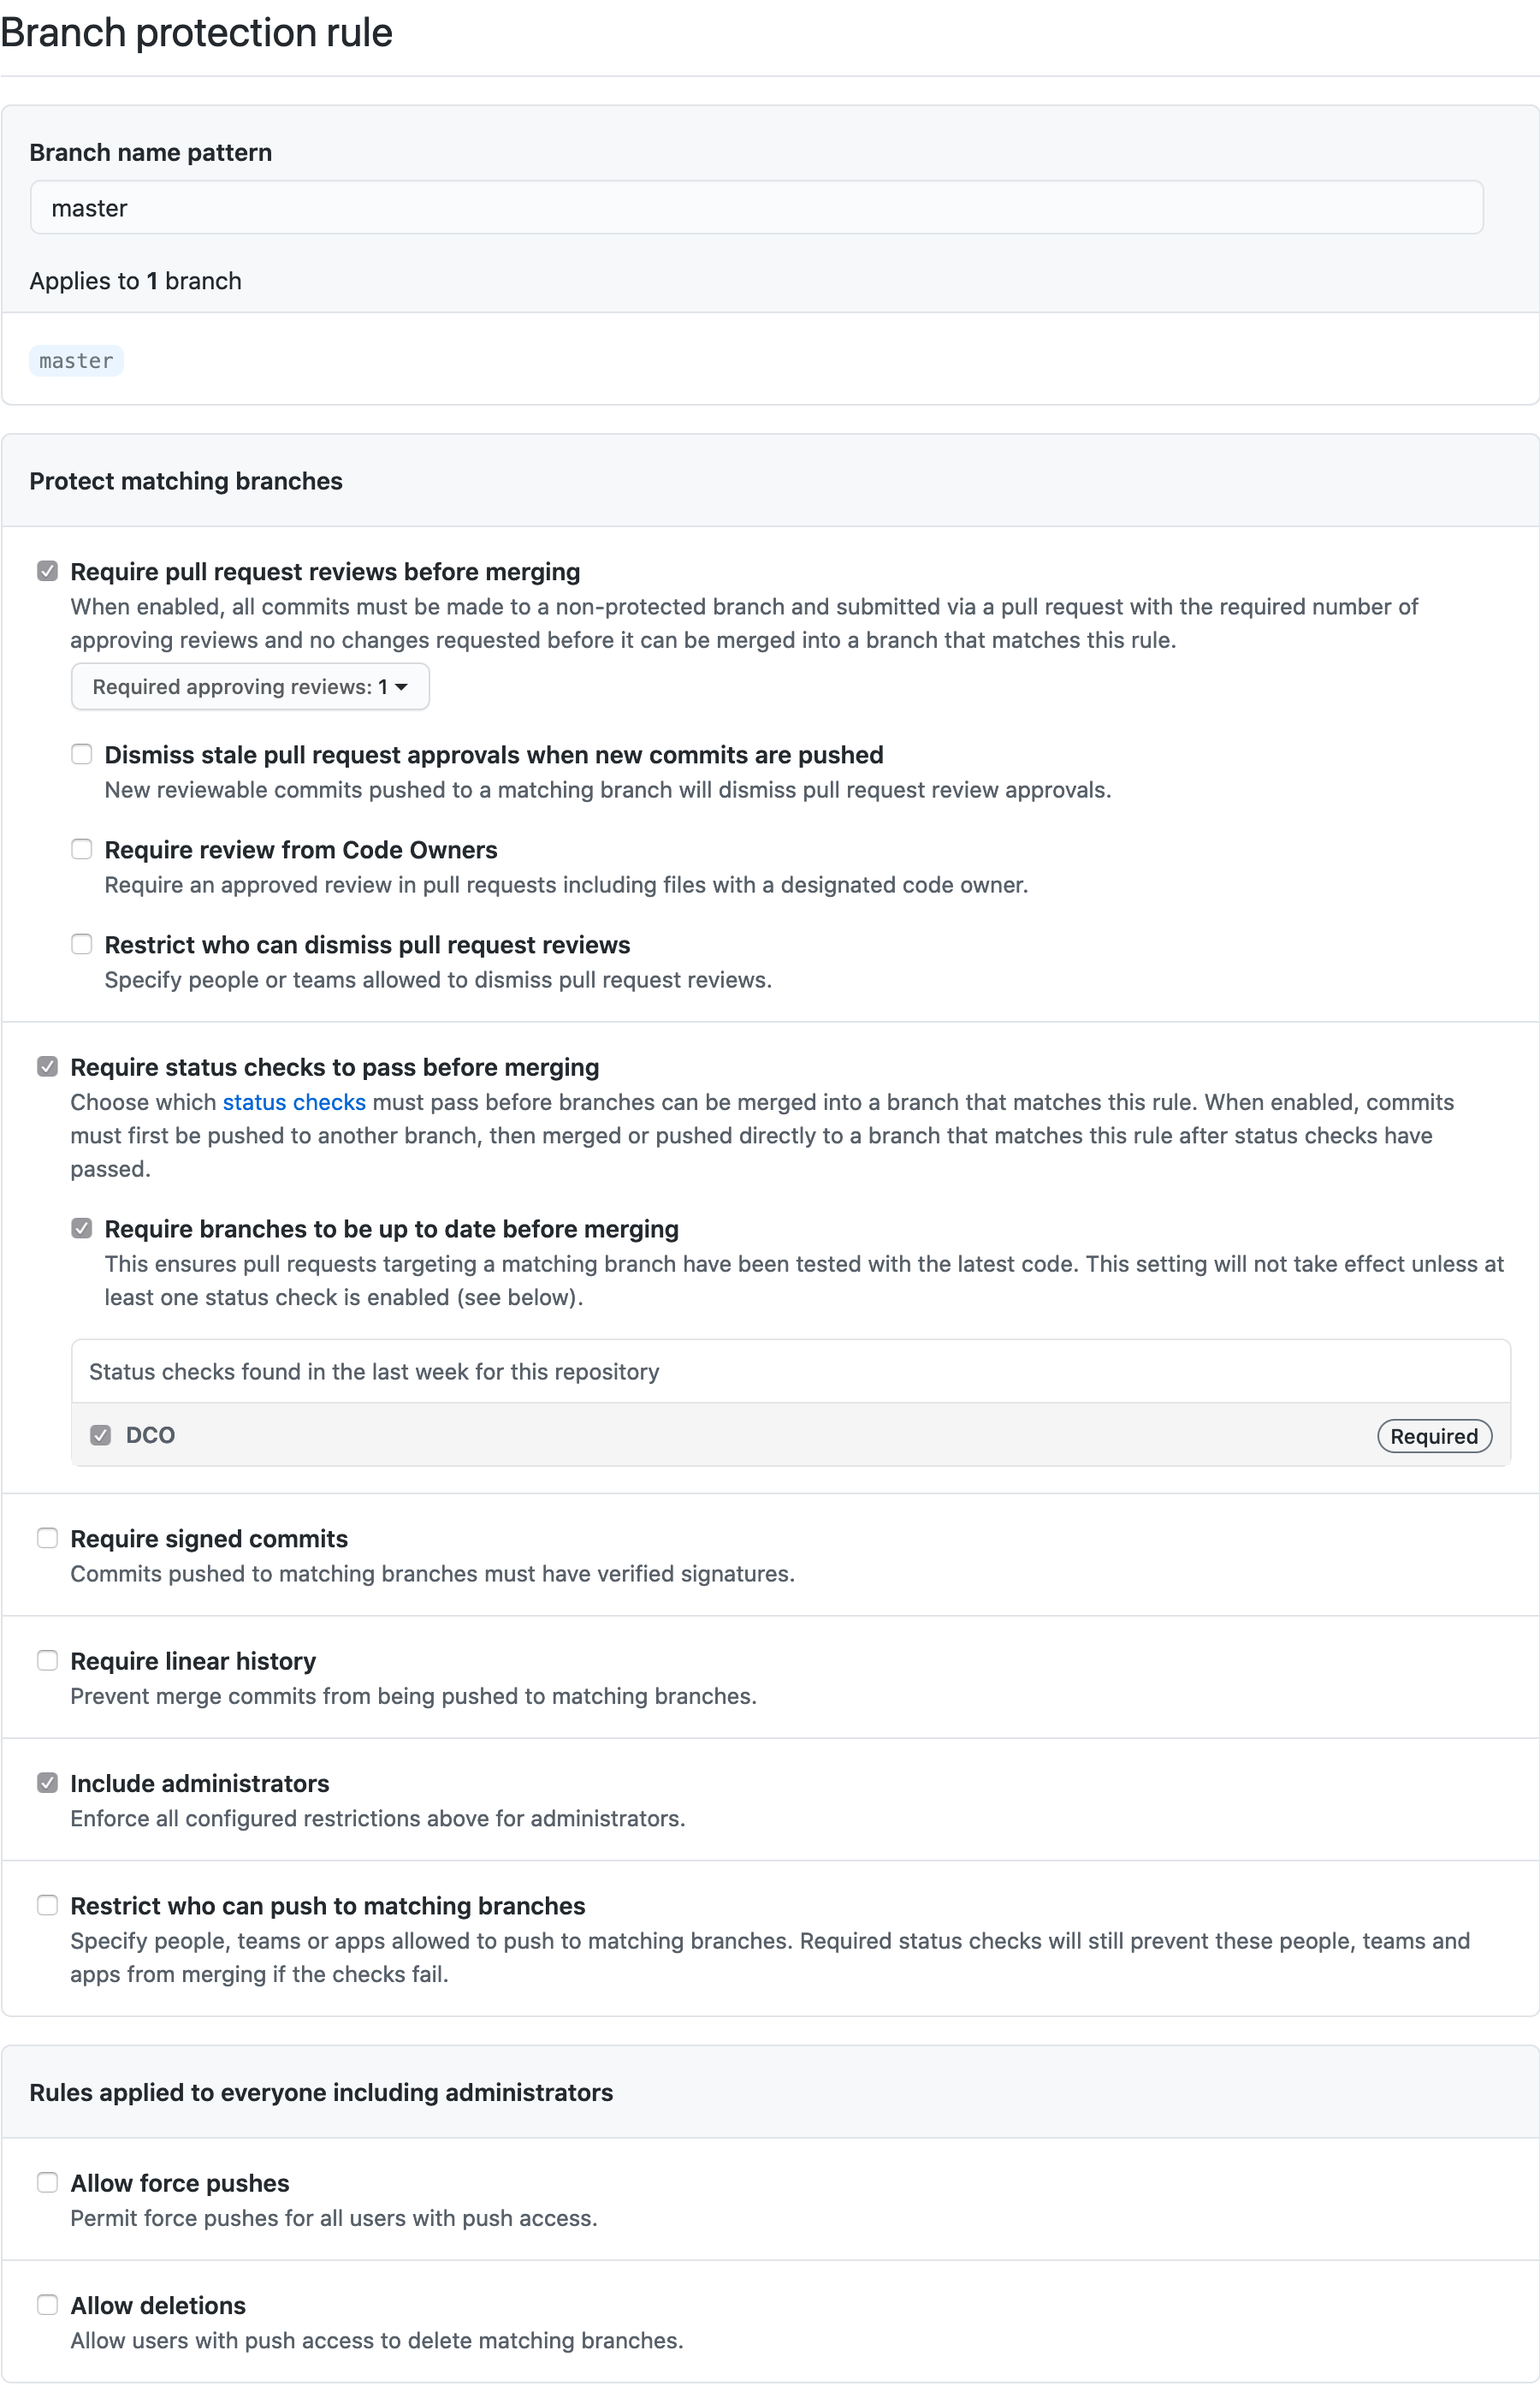Uncheck Require pull request reviews before merging
Screen dimensions: 1540x2386
(x=48, y=571)
